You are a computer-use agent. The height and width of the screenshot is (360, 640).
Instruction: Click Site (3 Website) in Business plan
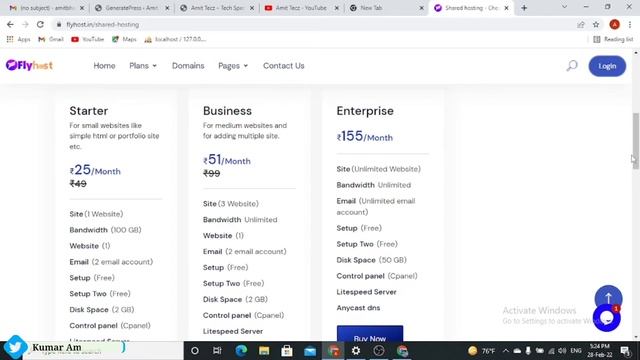point(231,203)
